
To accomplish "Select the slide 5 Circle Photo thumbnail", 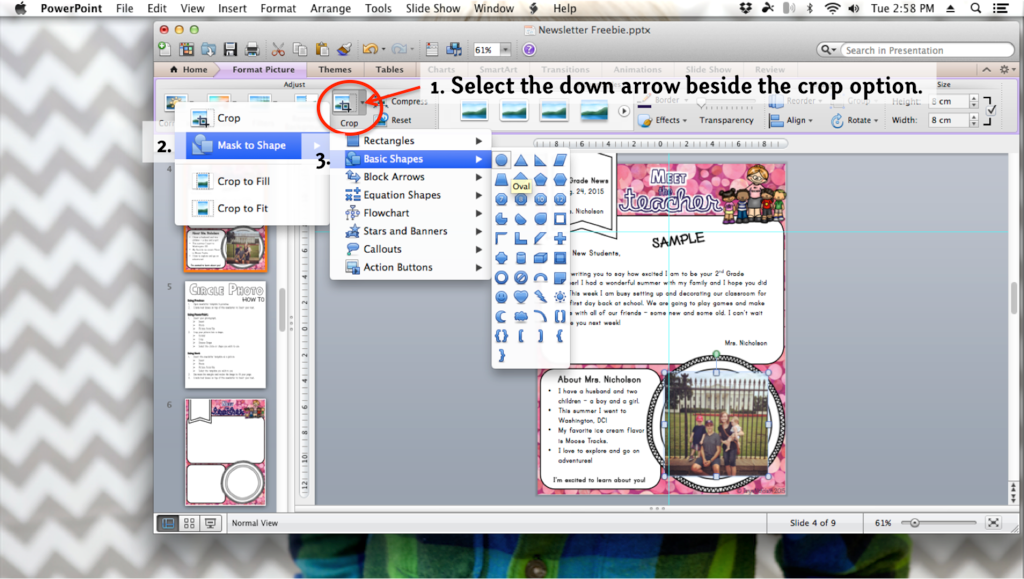I will (x=225, y=334).
